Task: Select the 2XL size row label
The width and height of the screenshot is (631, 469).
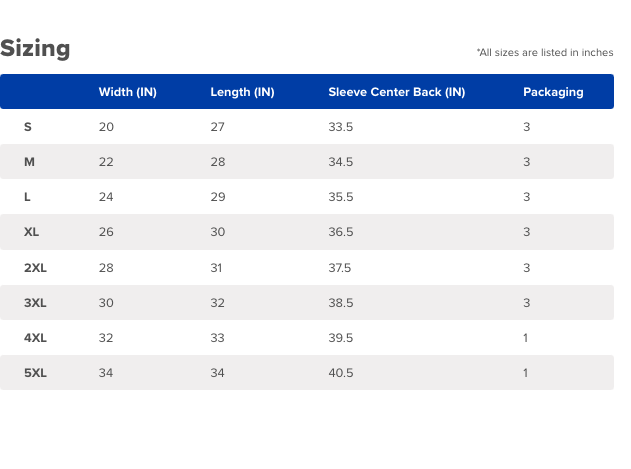Action: click(x=35, y=268)
